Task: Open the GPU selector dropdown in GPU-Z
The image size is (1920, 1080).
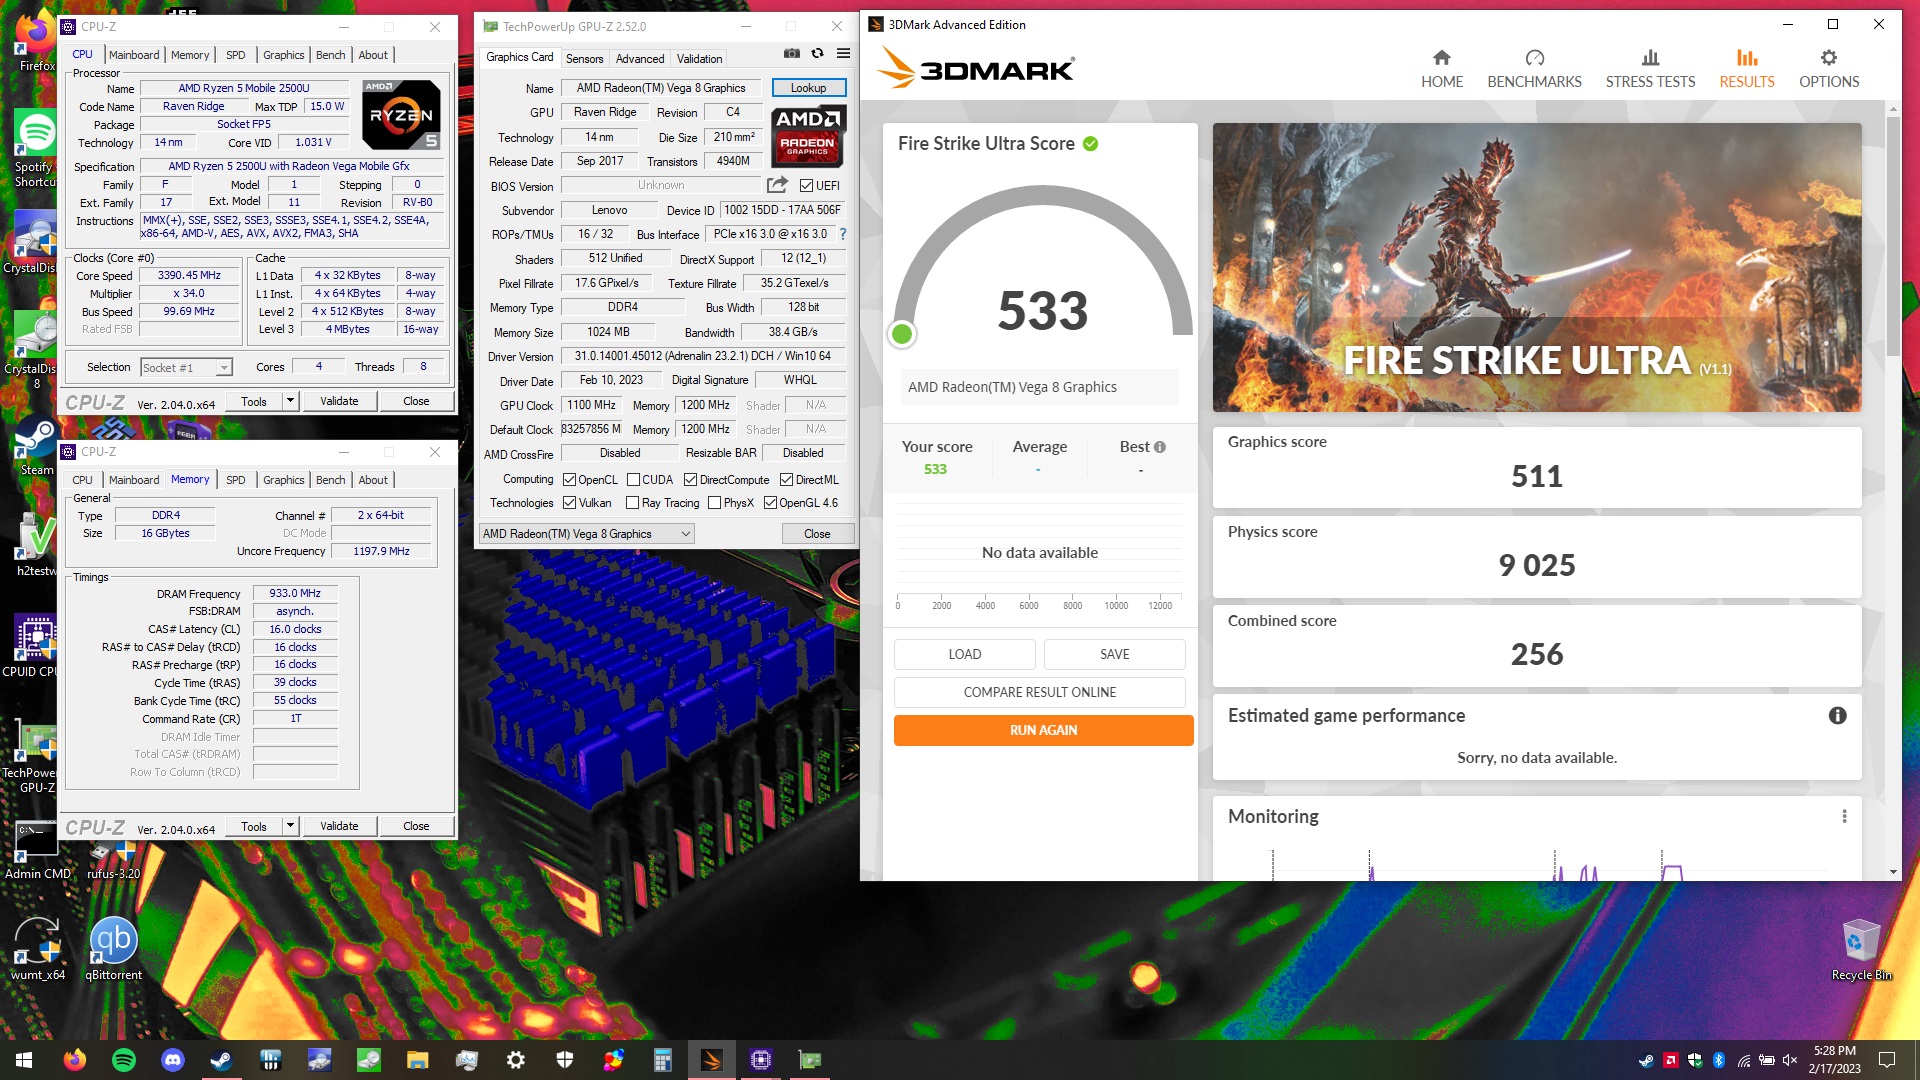Action: pos(586,534)
